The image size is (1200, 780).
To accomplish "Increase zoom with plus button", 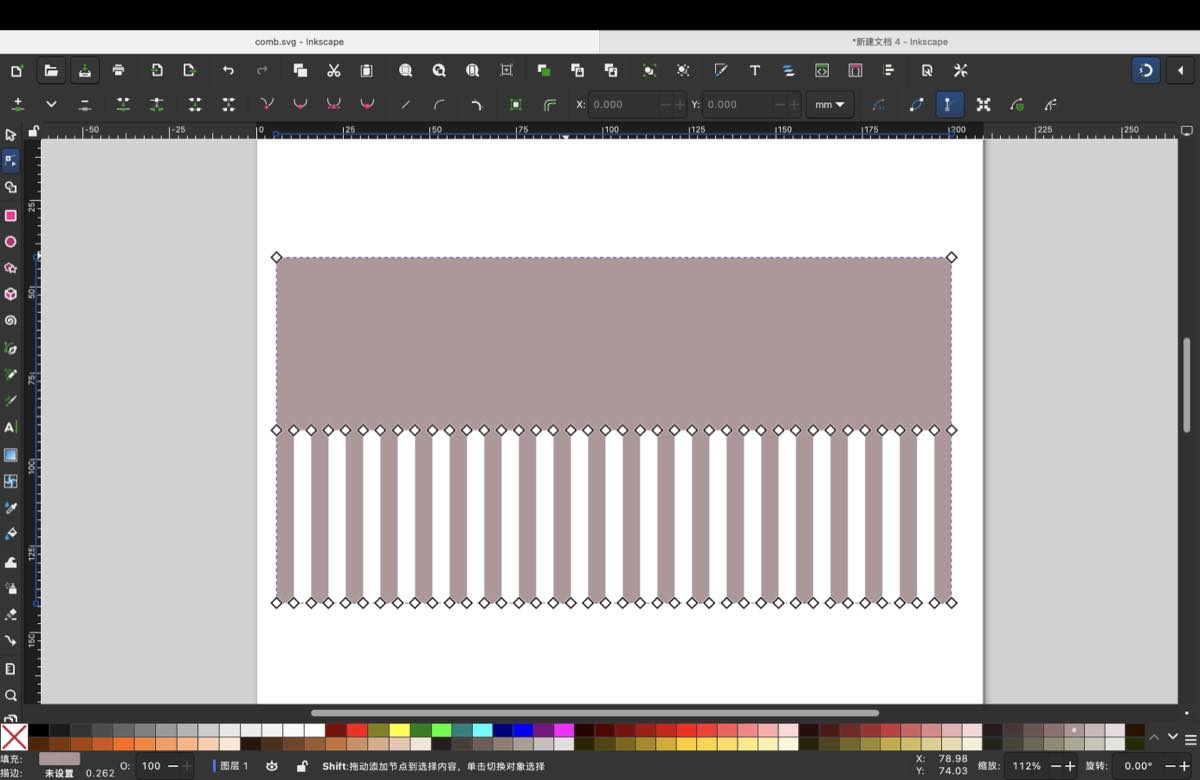I will (1071, 766).
